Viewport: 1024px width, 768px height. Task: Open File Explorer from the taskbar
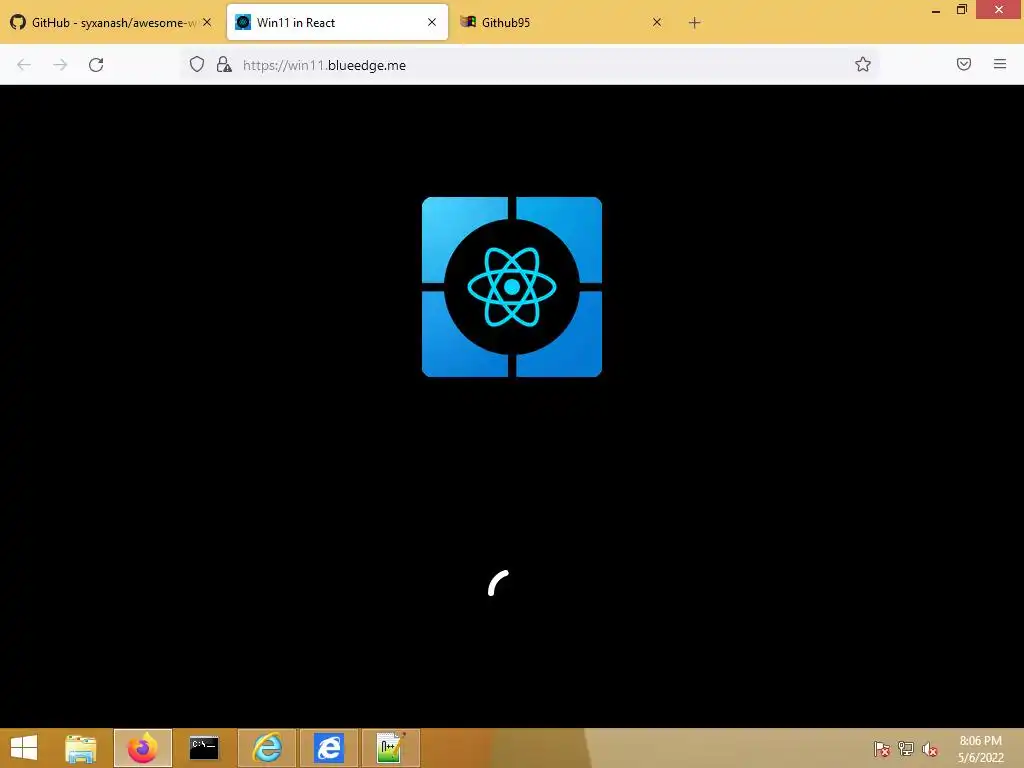tap(81, 748)
